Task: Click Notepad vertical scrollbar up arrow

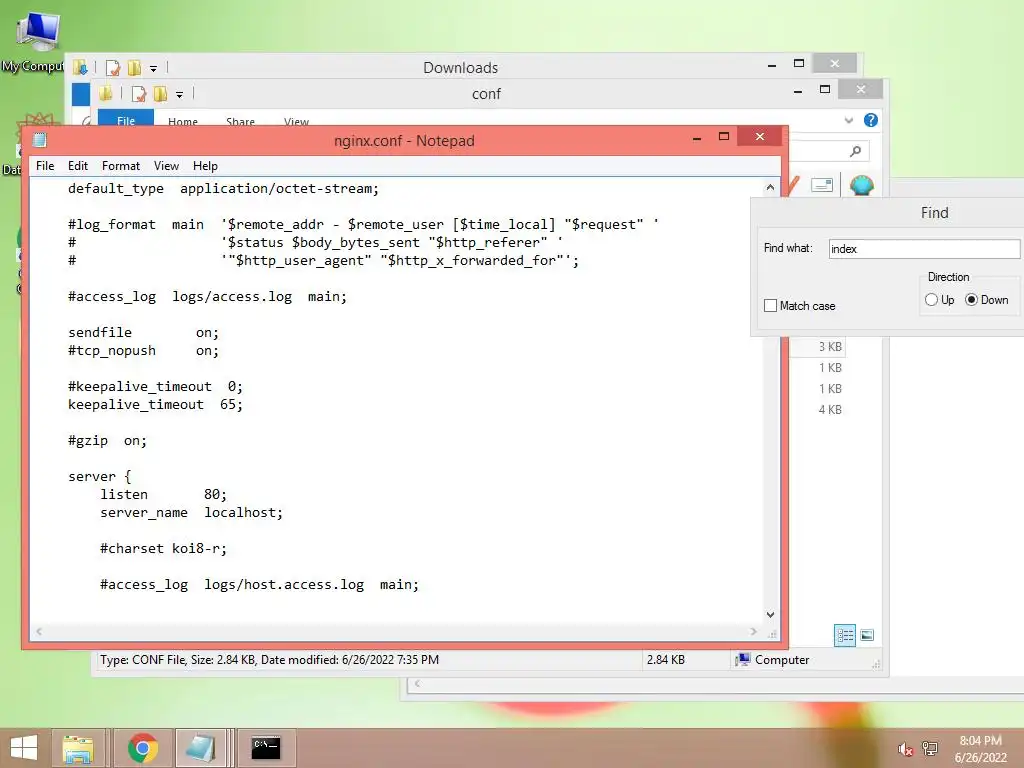Action: [x=771, y=187]
